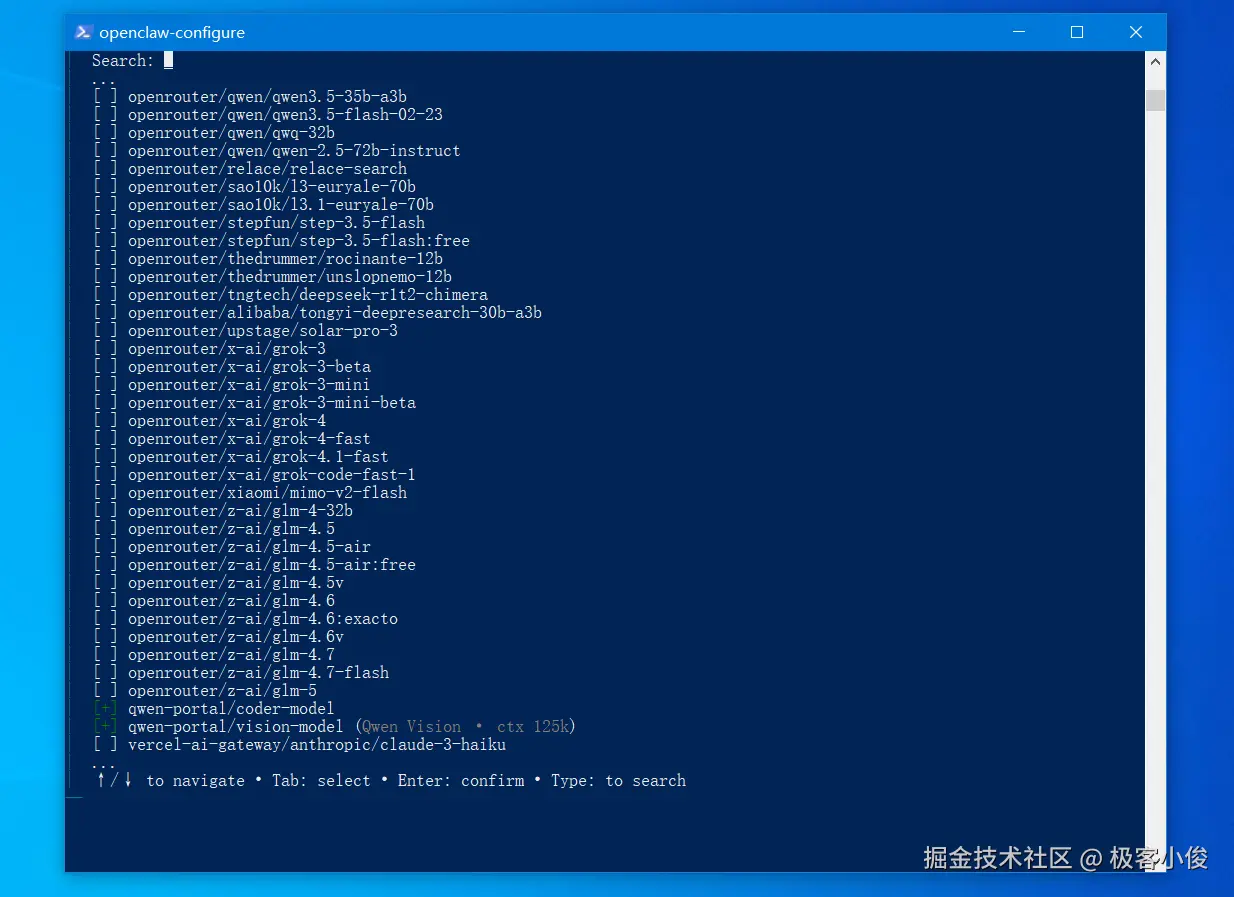Uncheck the qwen-portal/coder-model checkbox

[x=105, y=709]
